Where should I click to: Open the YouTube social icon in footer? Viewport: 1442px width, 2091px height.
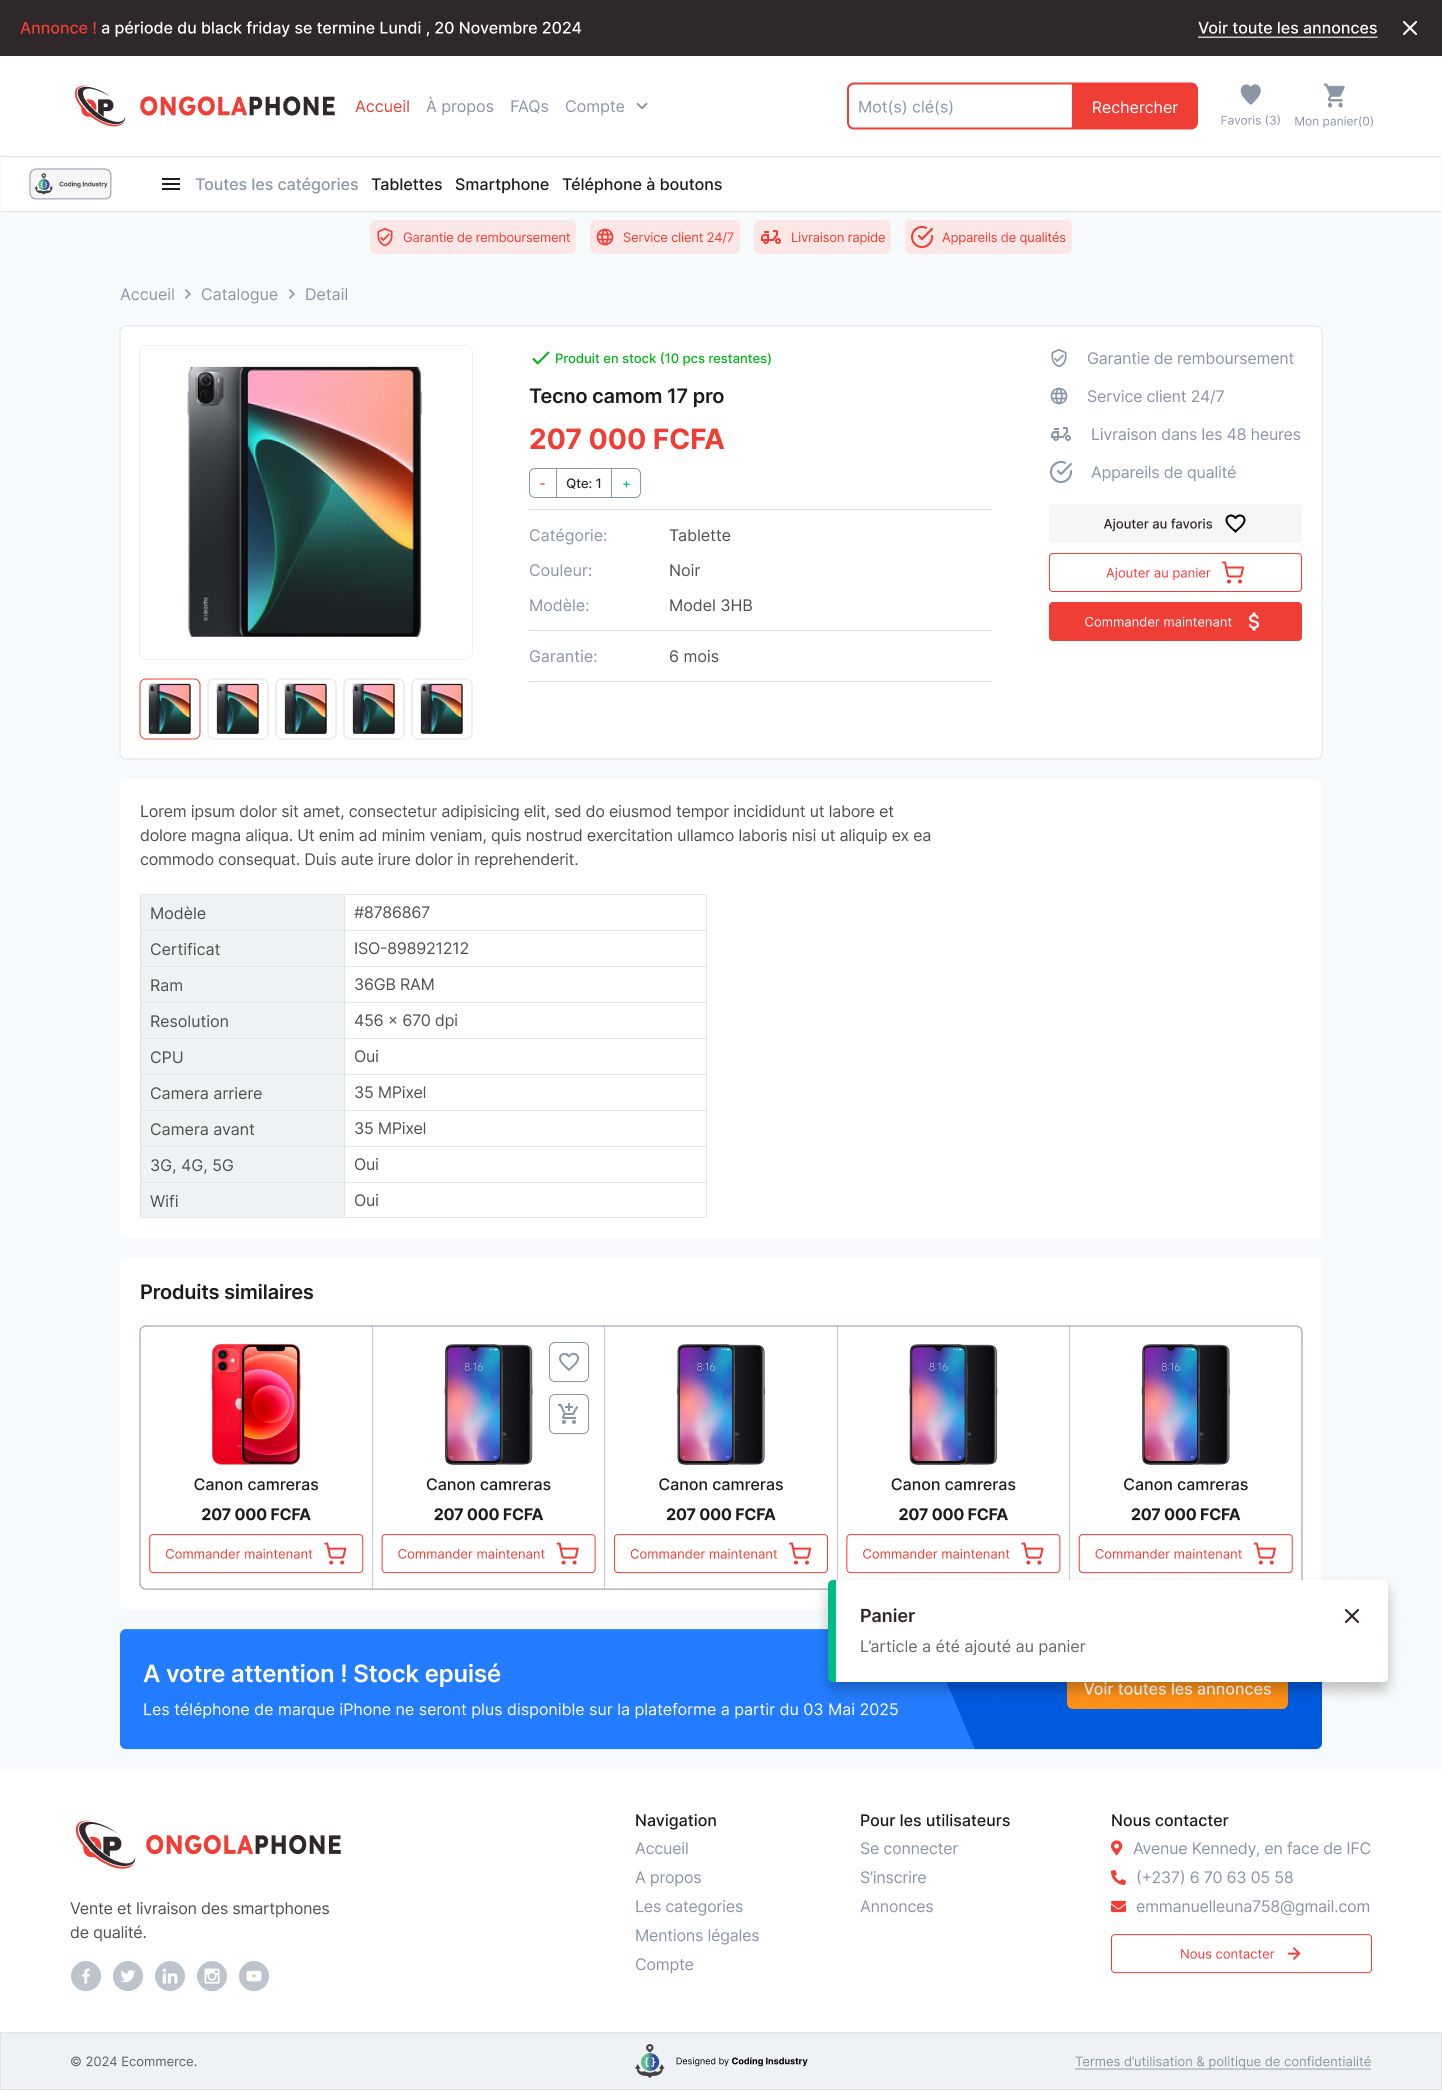254,1975
